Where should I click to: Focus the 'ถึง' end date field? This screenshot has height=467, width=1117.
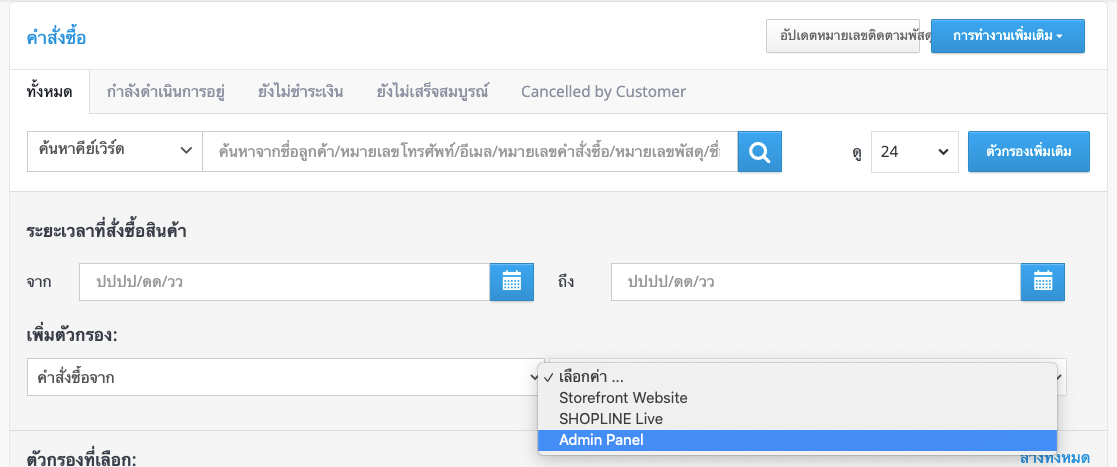(816, 282)
